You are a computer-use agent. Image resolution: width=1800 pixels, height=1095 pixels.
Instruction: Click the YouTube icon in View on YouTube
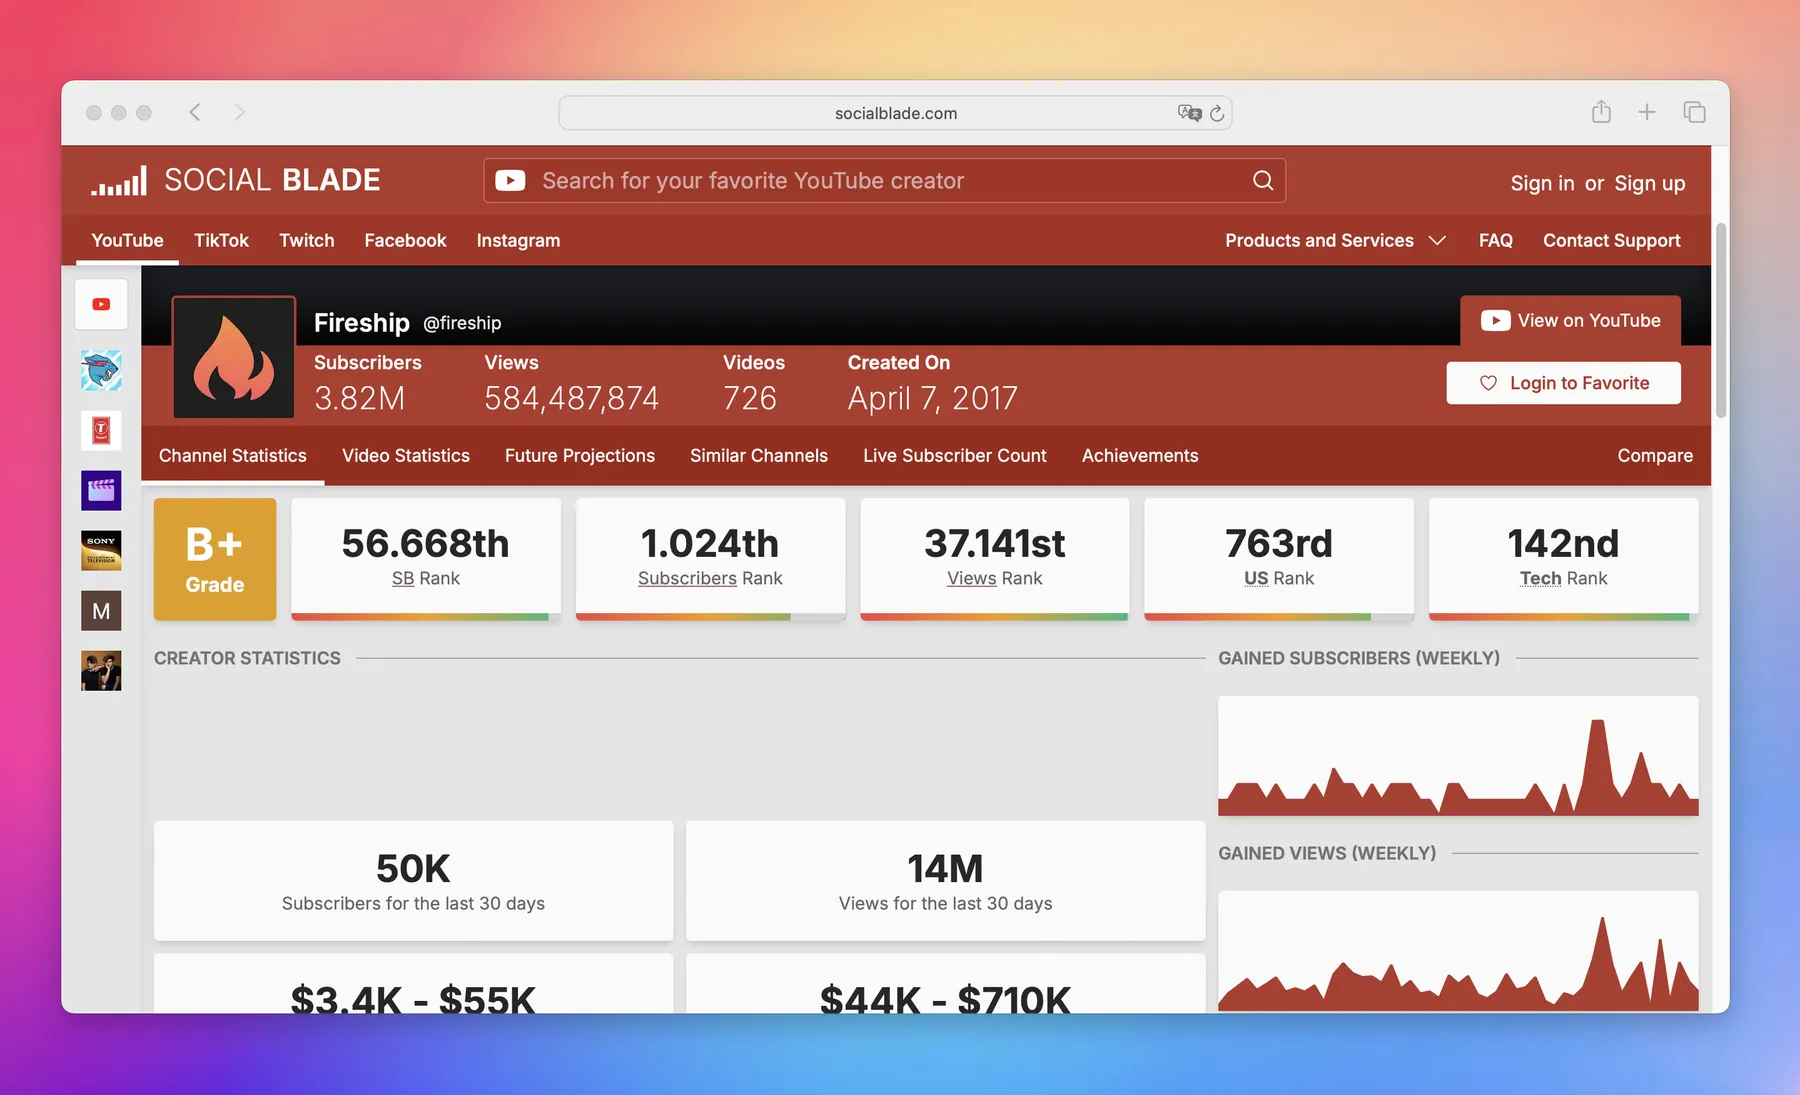(1495, 321)
